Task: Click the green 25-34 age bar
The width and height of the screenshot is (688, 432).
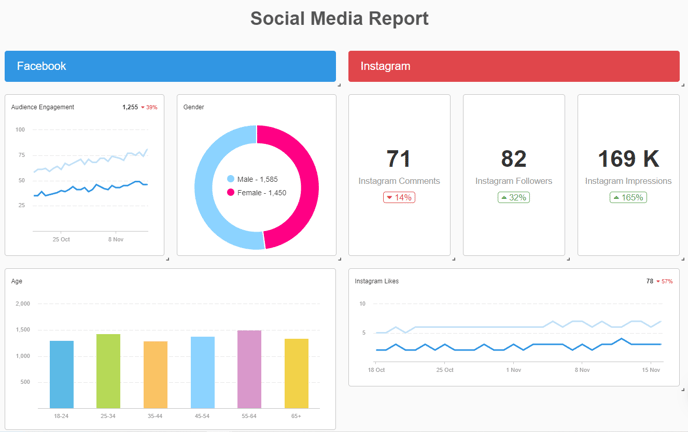Action: 108,371
